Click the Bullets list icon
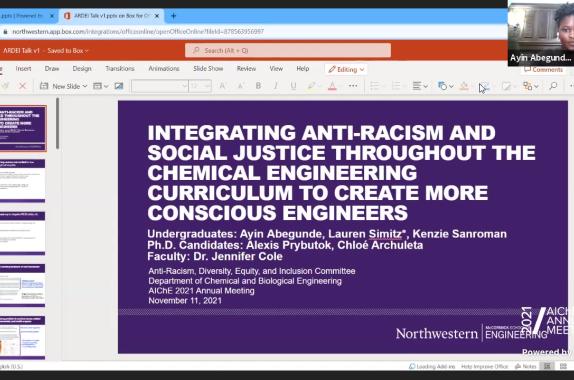This screenshot has height=380, width=574. tap(374, 86)
